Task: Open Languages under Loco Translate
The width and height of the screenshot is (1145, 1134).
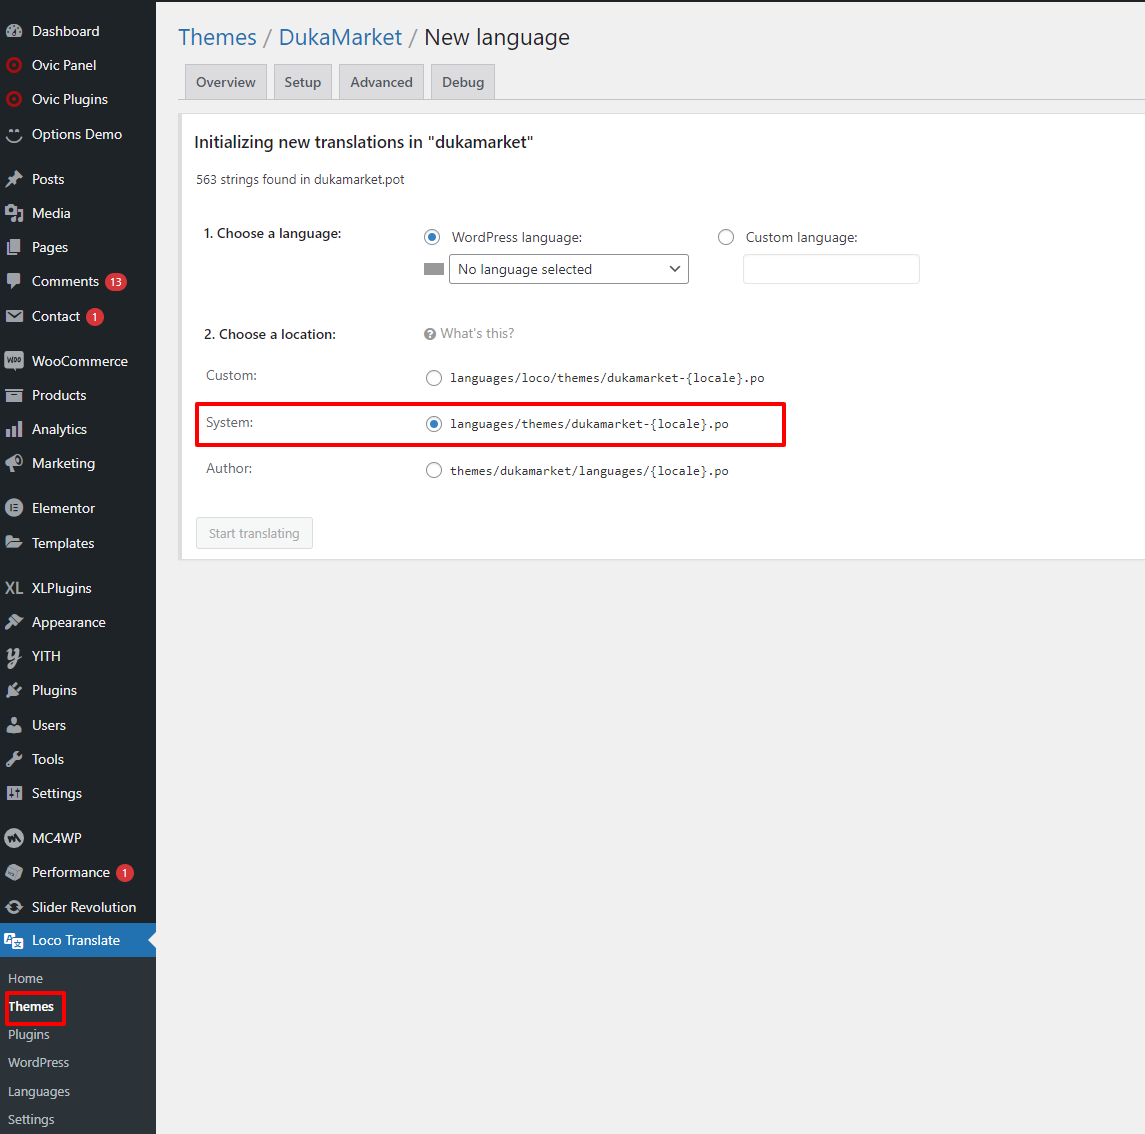Action: 39,1092
